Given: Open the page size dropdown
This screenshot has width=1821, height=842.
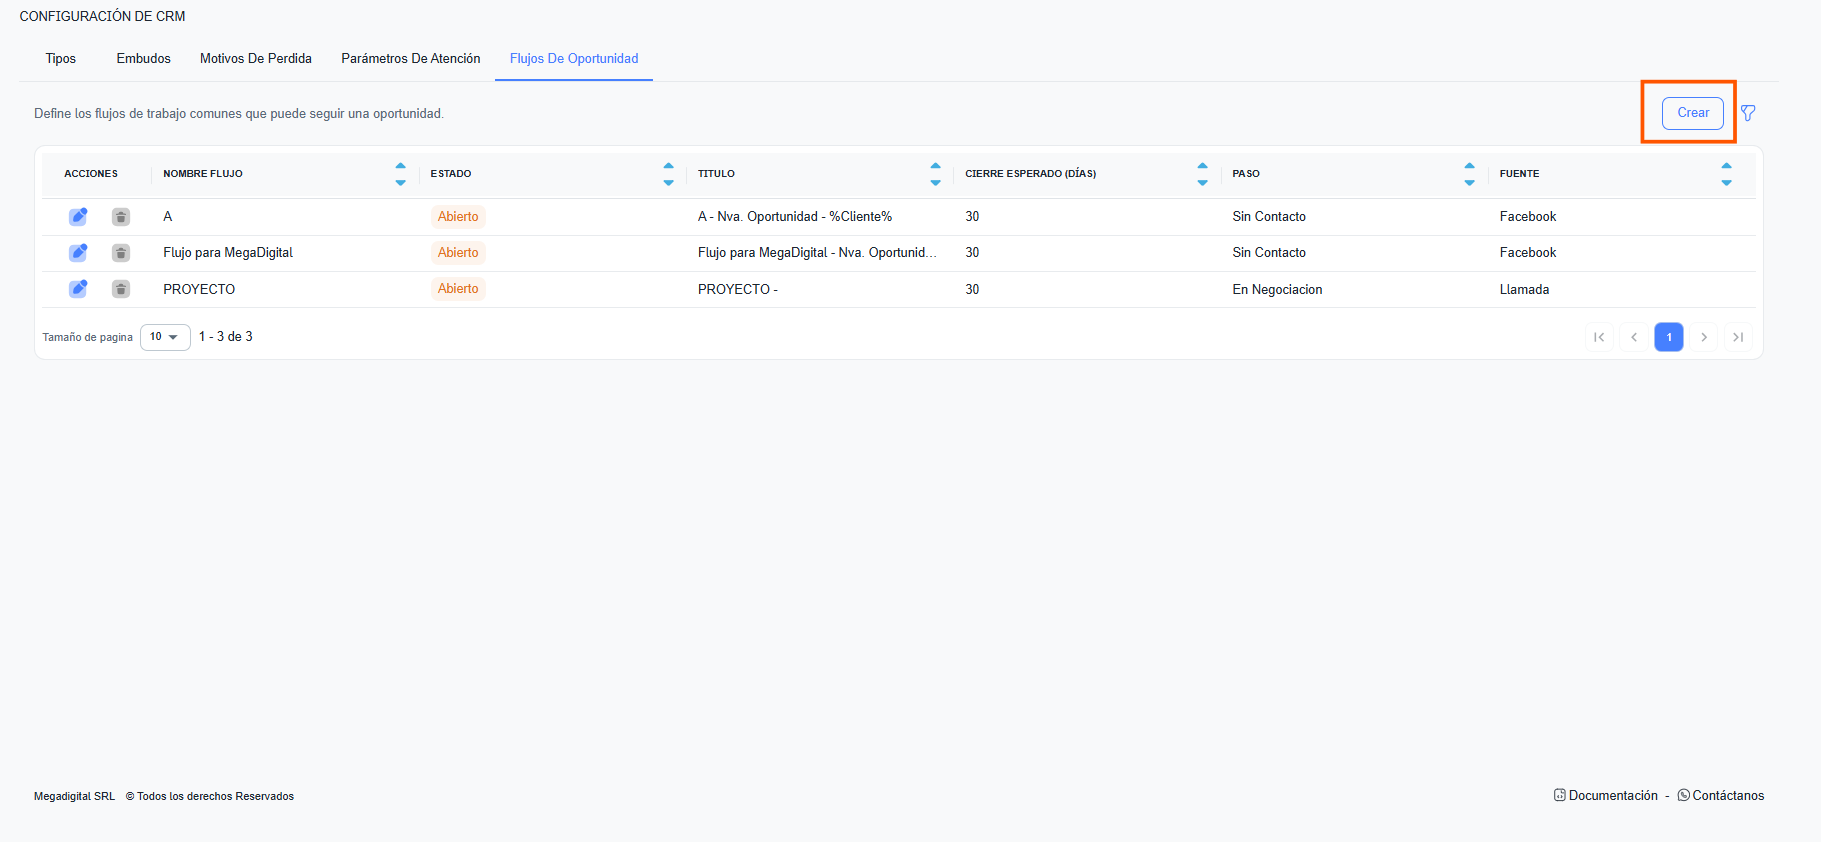Looking at the screenshot, I should (x=165, y=337).
